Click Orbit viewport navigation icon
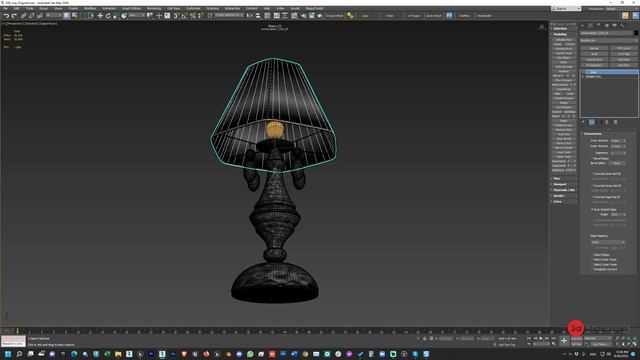 coord(629,344)
